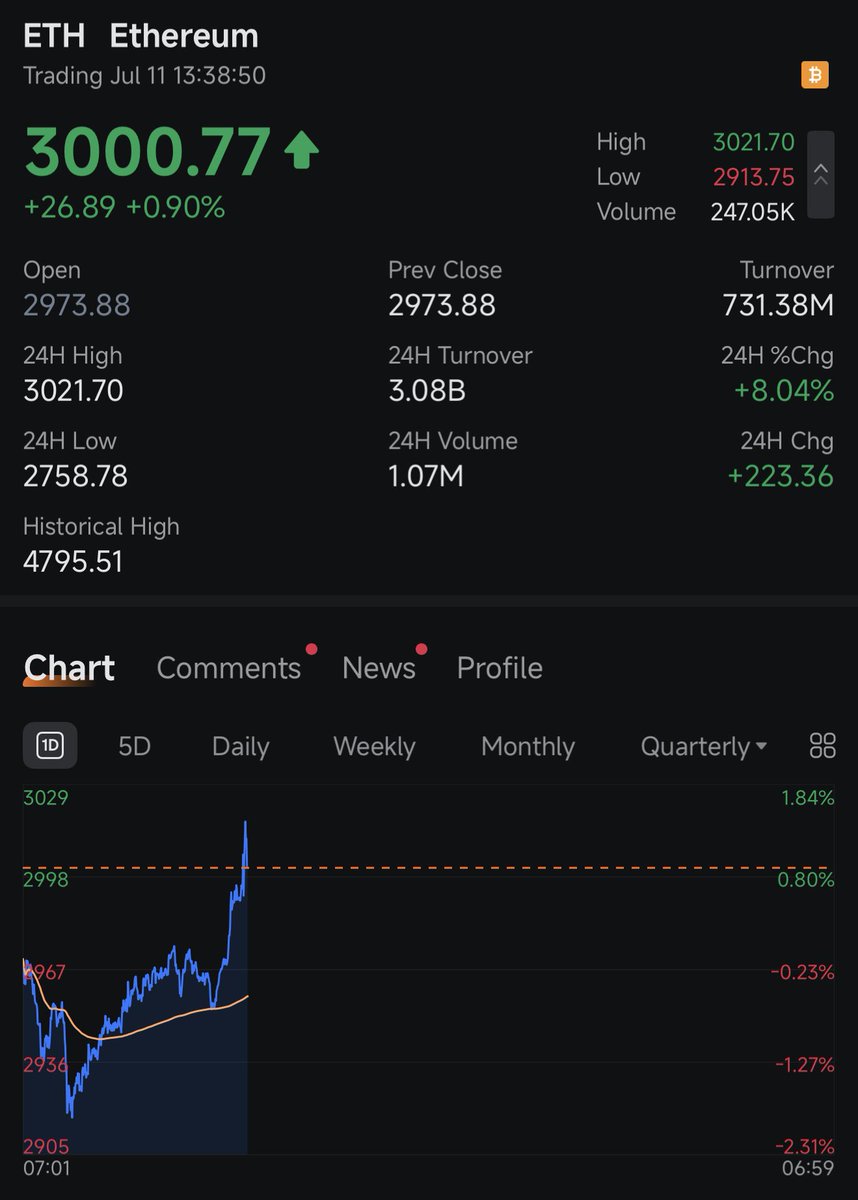Choose the Monthly timeframe
The width and height of the screenshot is (858, 1200).
[x=528, y=746]
